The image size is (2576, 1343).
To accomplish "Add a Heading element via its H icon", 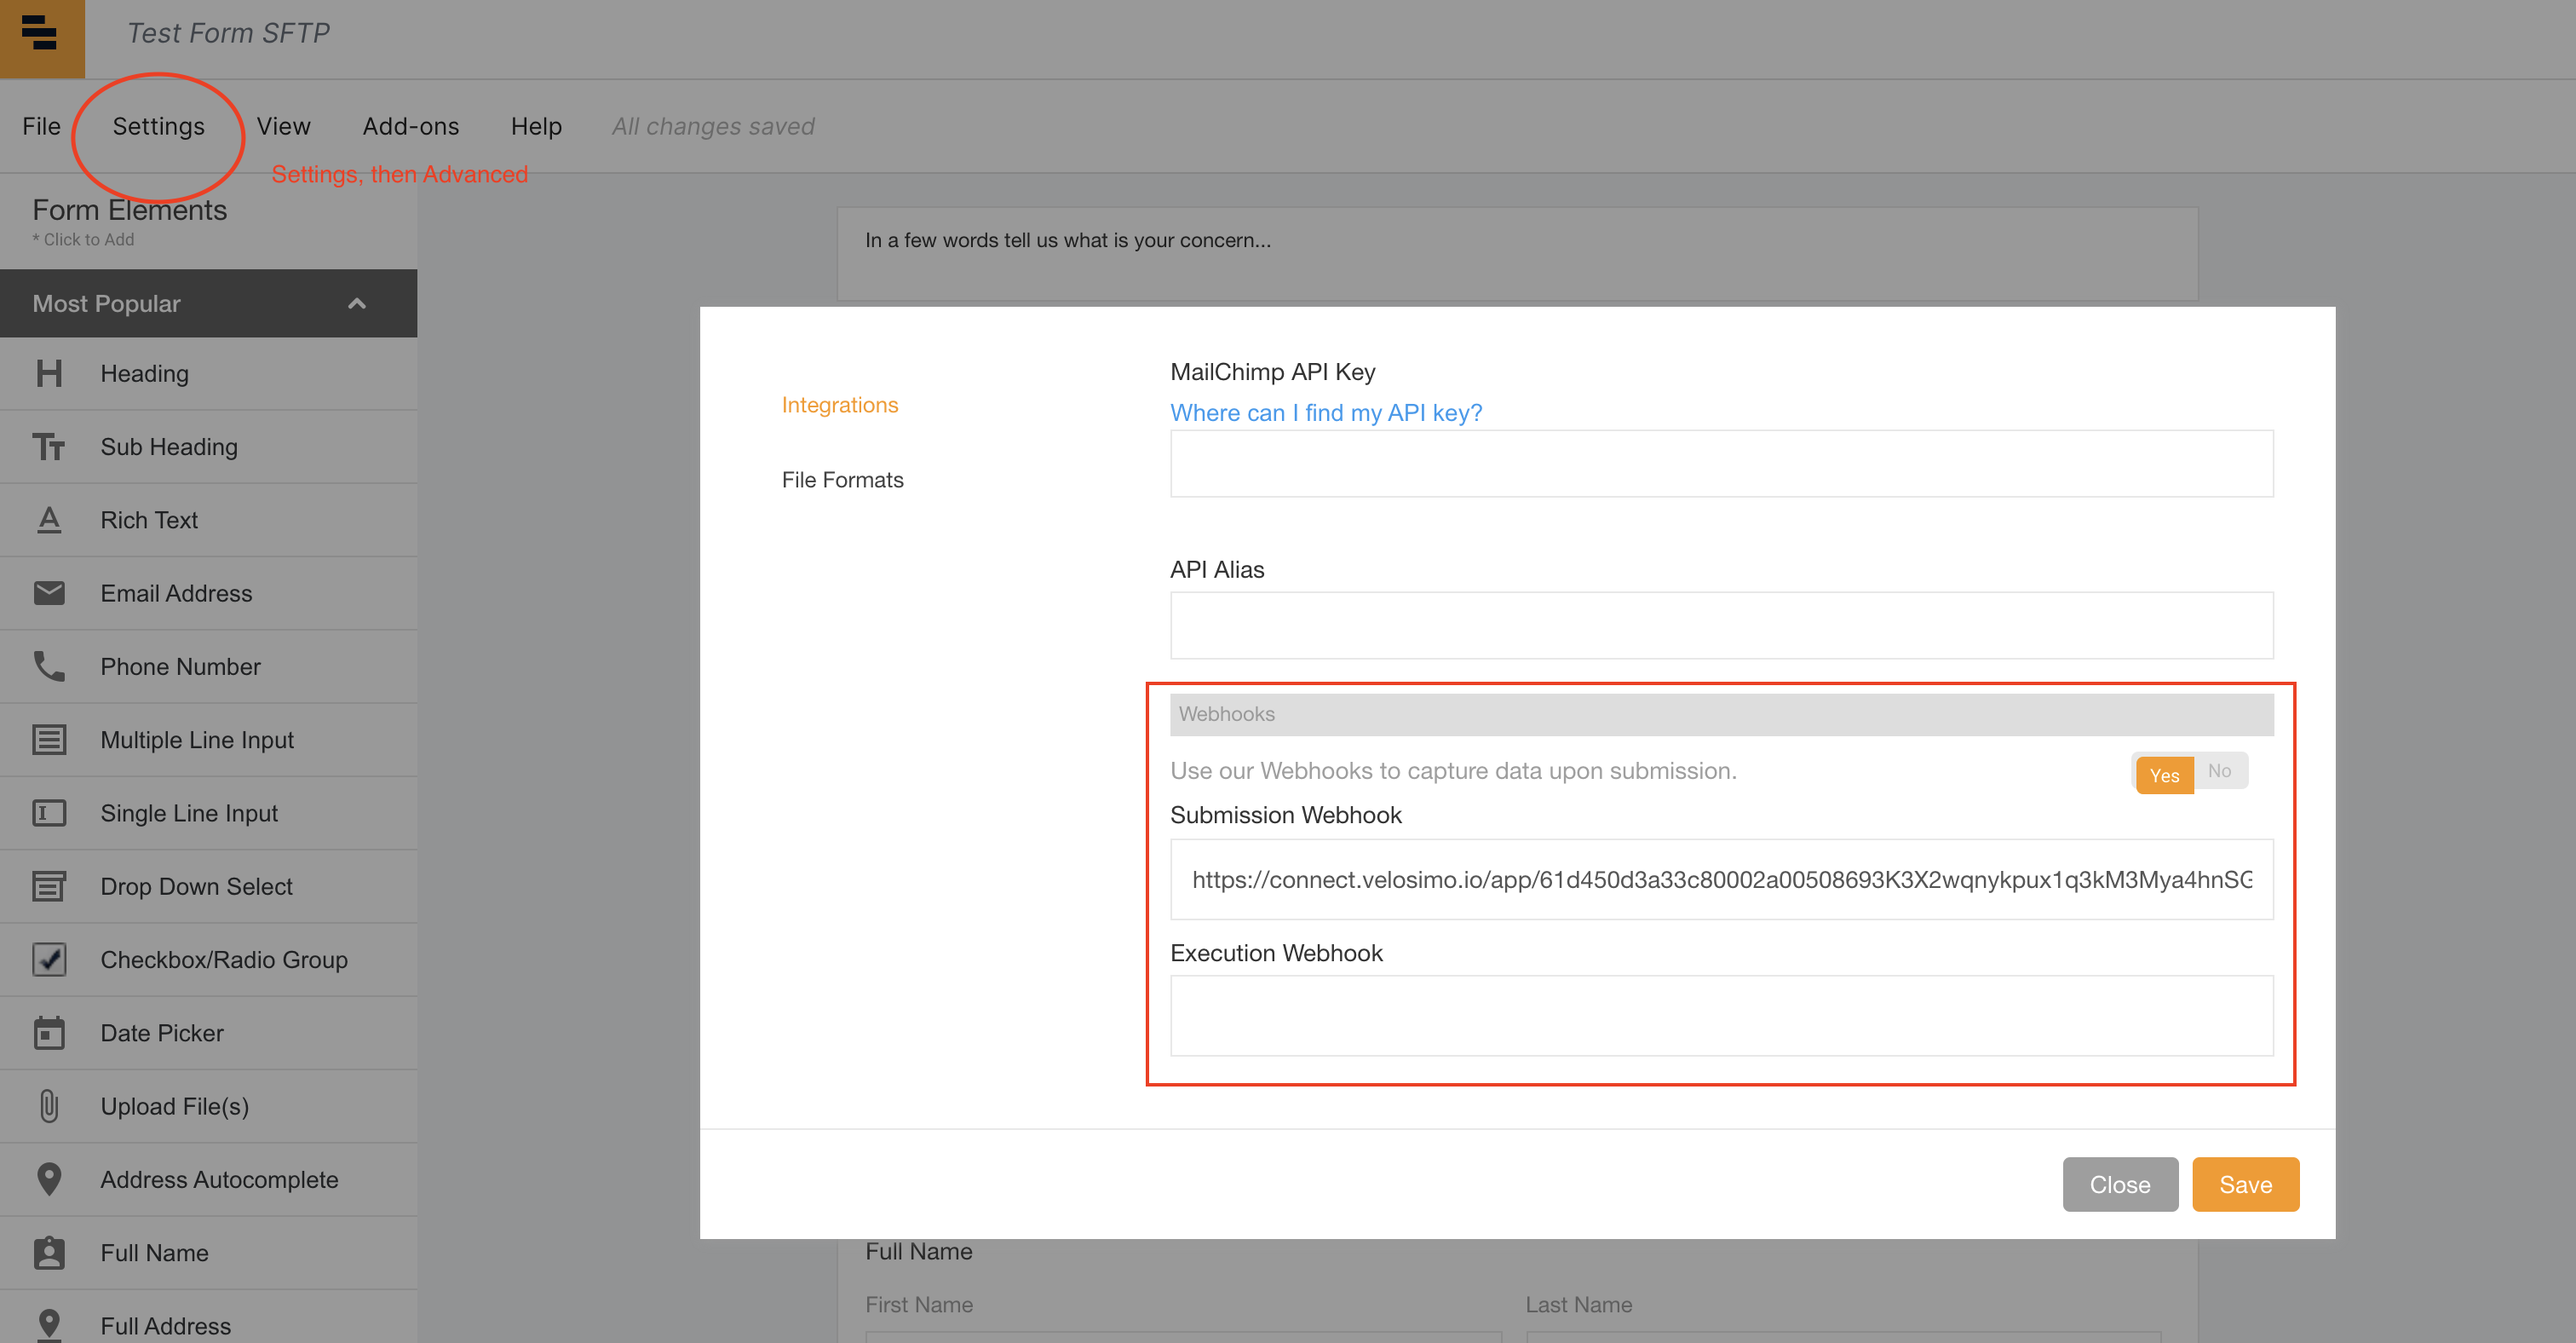I will tap(49, 374).
